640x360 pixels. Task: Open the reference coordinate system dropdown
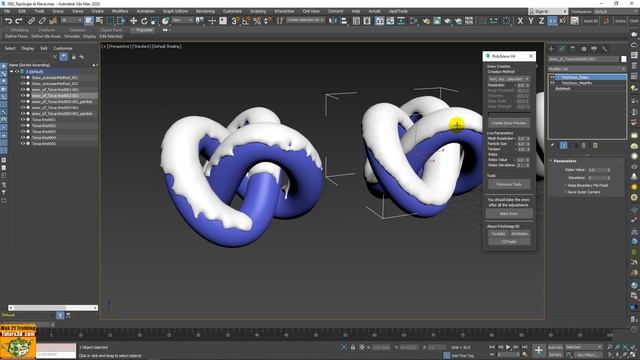182,20
